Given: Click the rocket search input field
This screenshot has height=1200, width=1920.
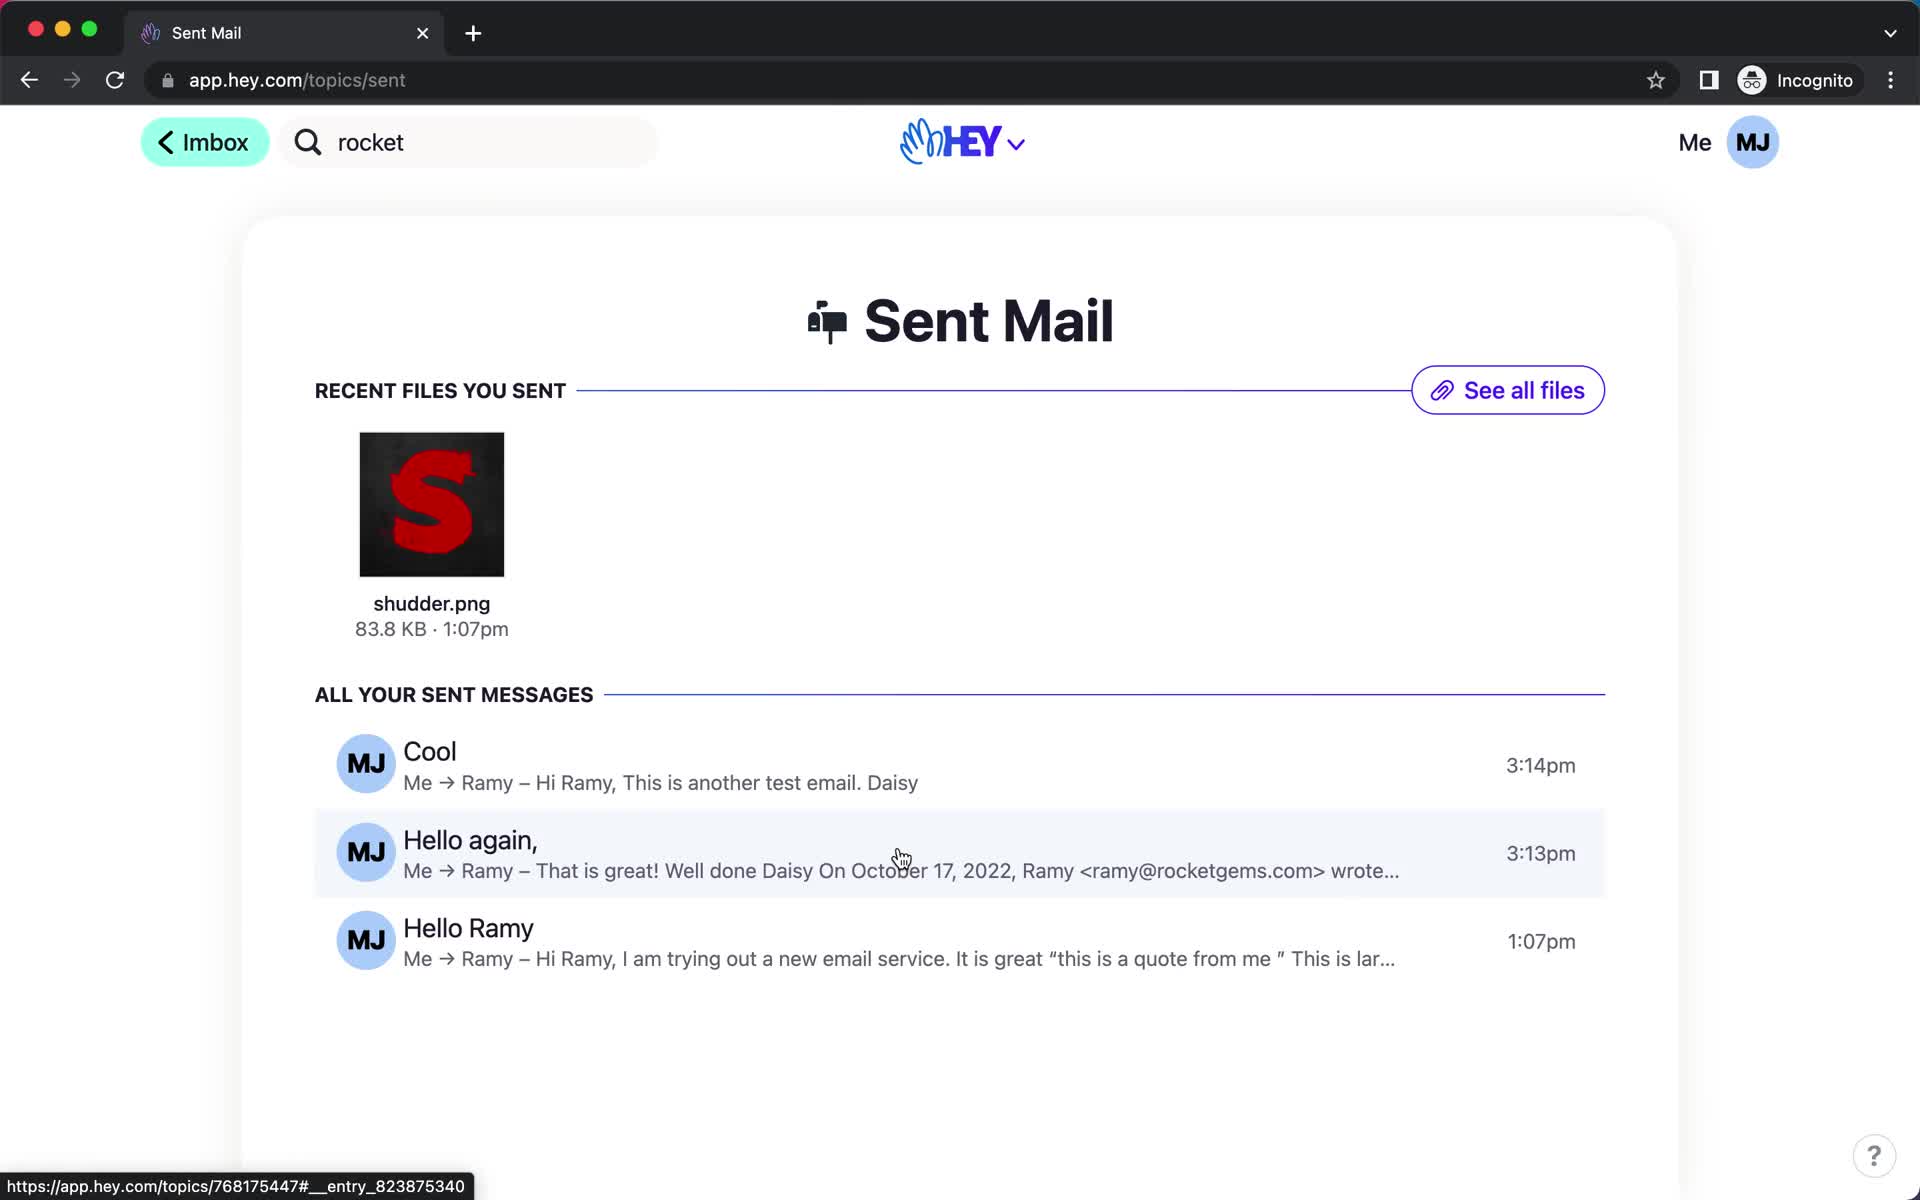Looking at the screenshot, I should (471, 142).
